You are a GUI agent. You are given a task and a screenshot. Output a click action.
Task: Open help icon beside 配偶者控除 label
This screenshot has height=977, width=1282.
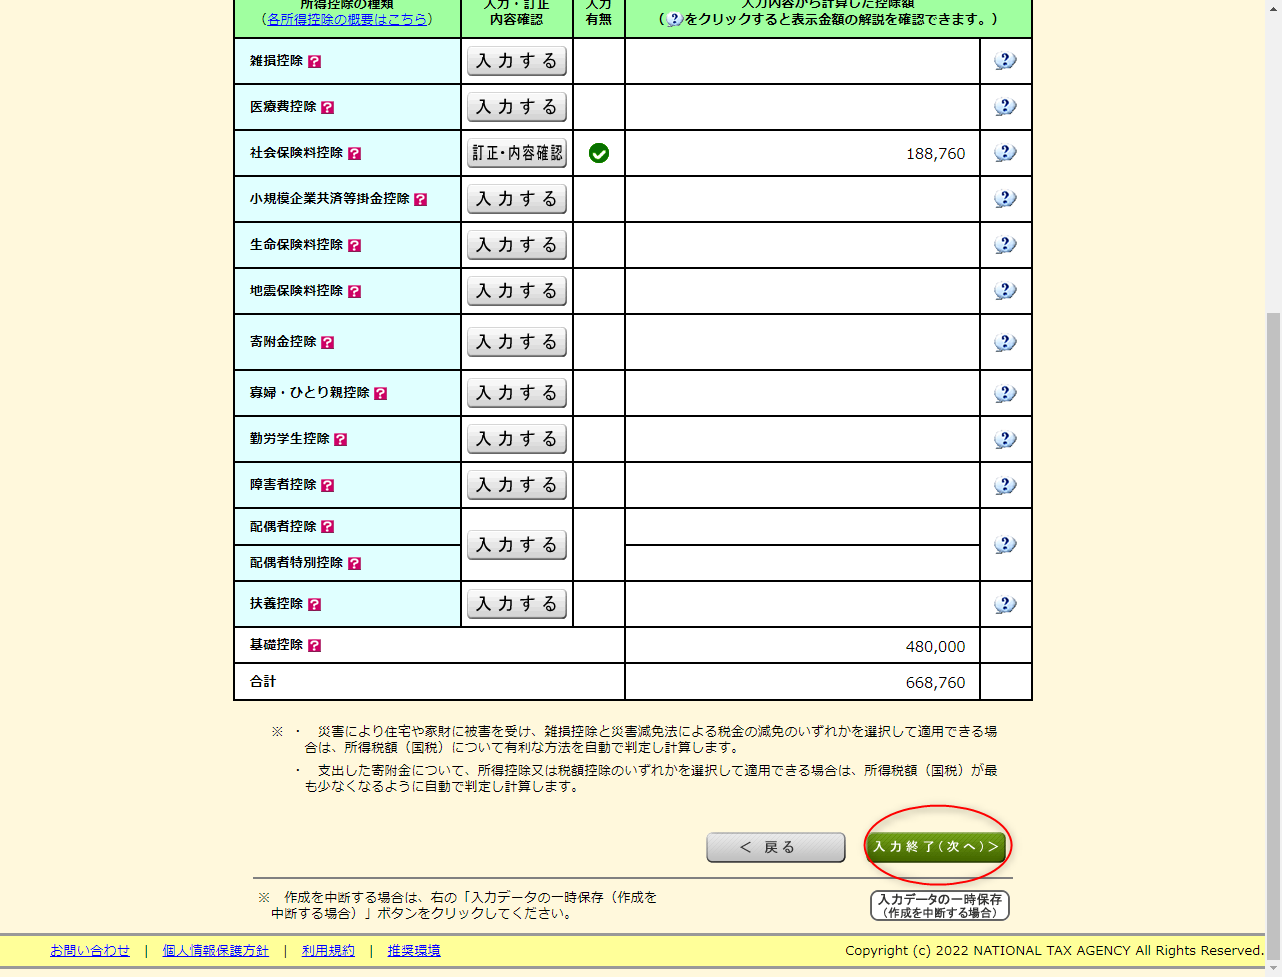tap(327, 527)
